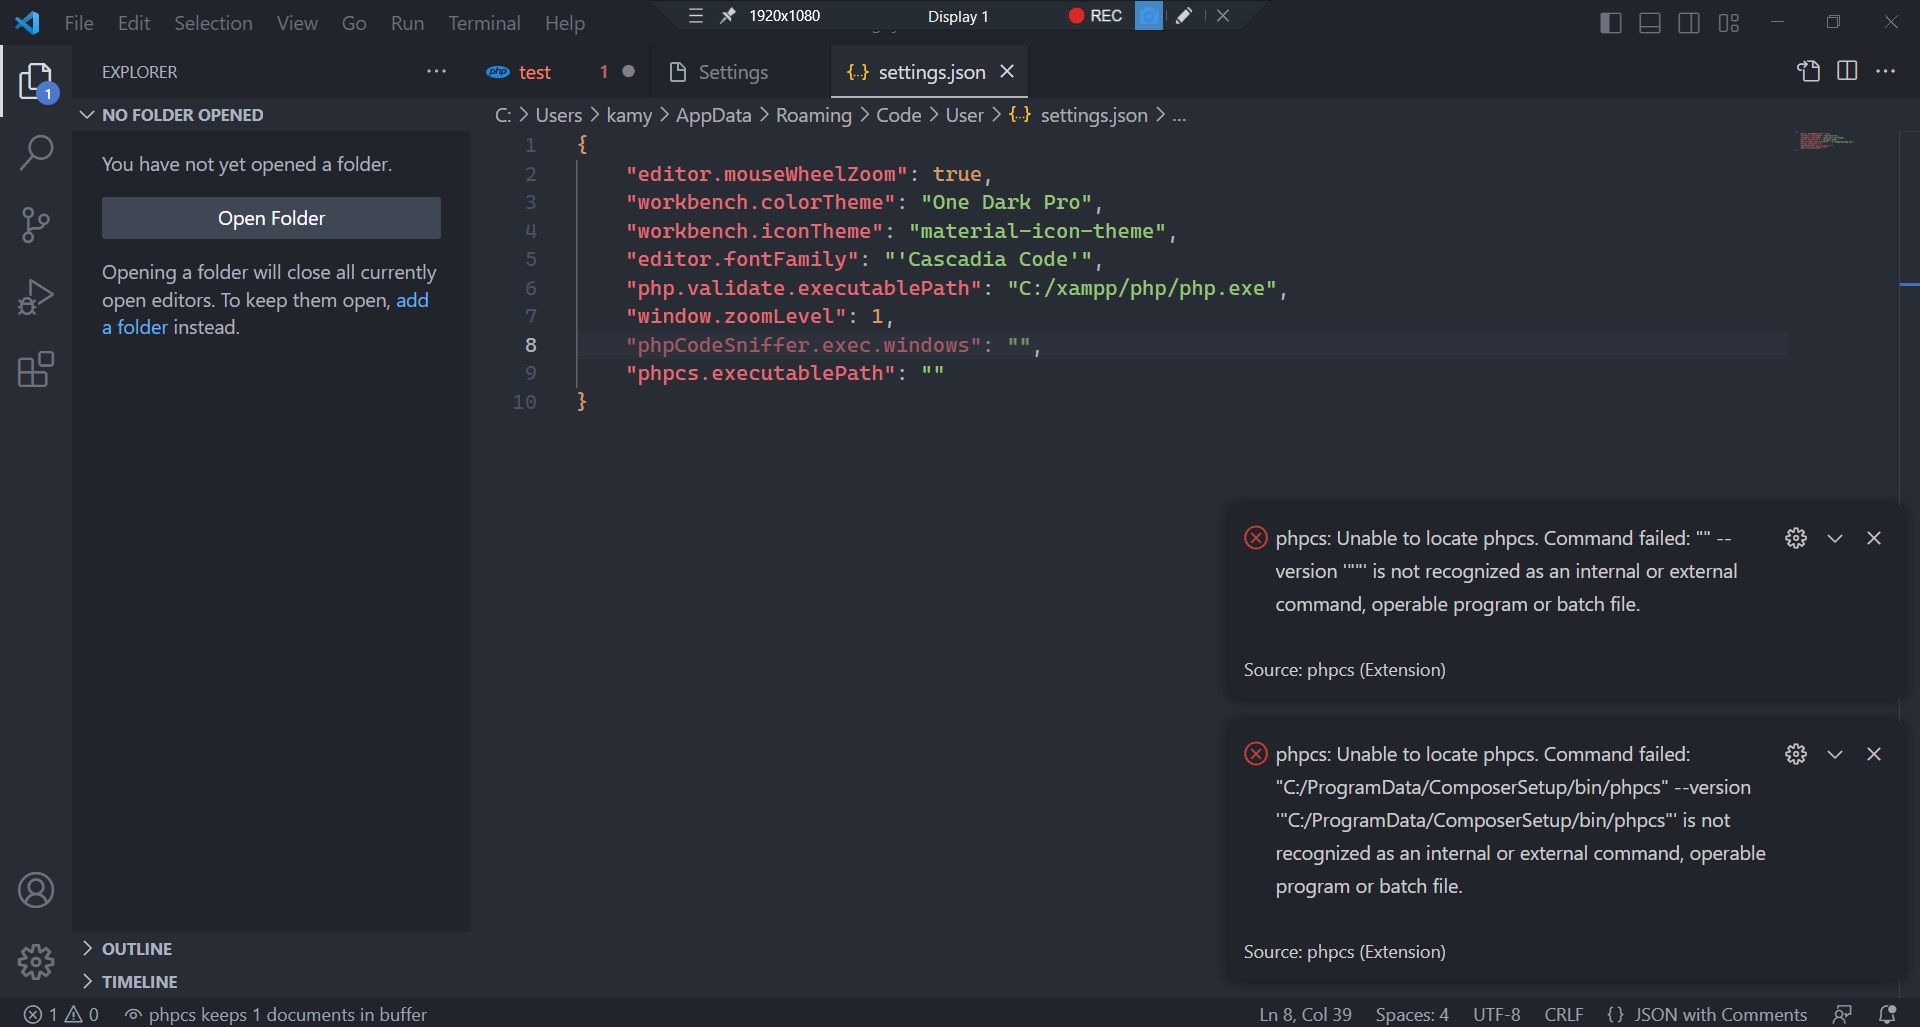Open the Go menu
Image resolution: width=1920 pixels, height=1027 pixels.
coord(354,23)
